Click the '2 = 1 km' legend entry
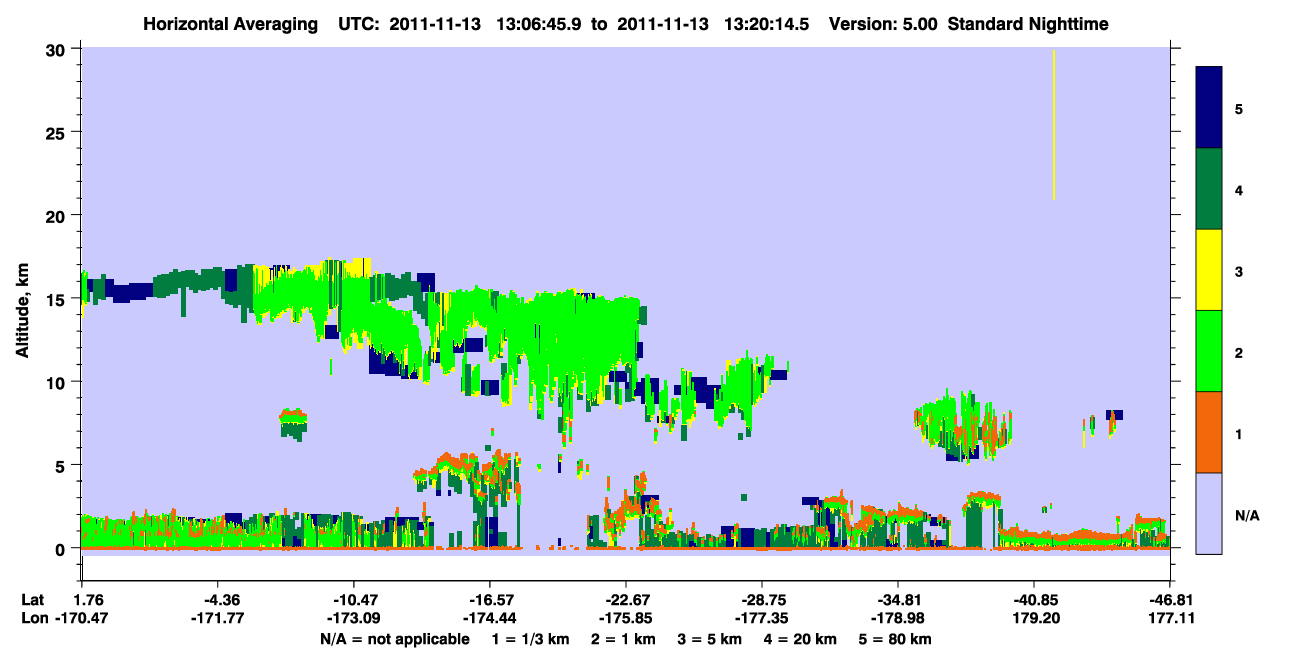The height and width of the screenshot is (667, 1300). click(x=623, y=639)
